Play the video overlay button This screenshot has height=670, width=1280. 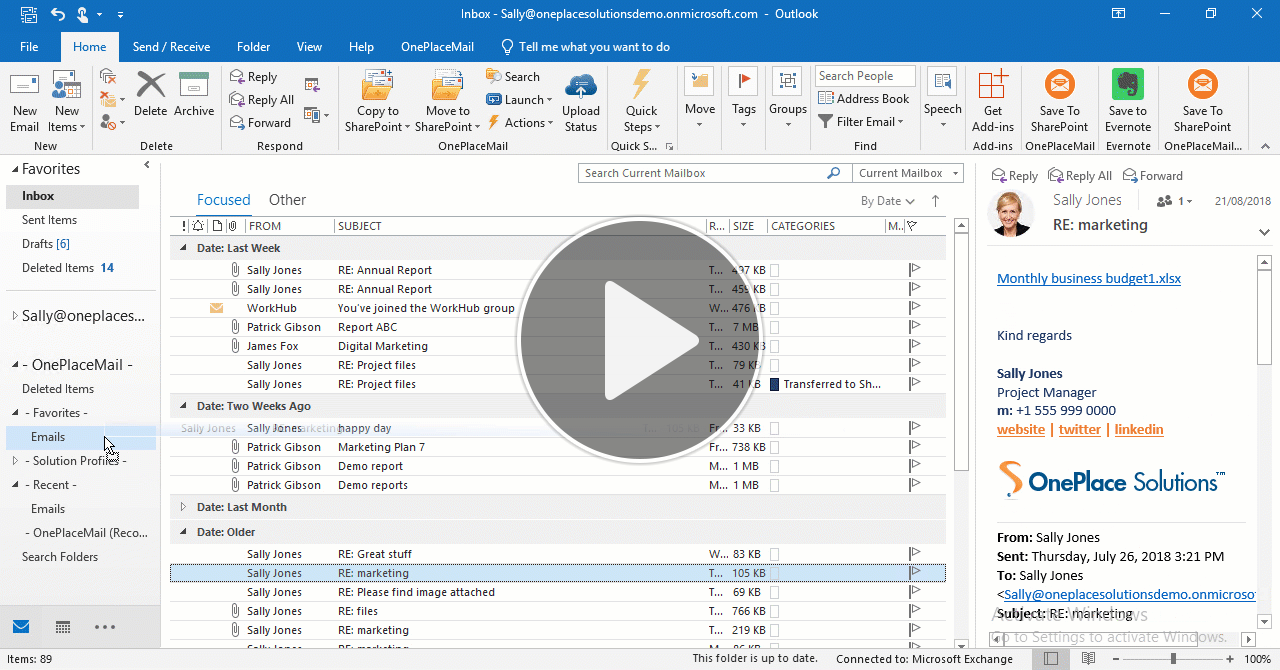click(x=638, y=341)
